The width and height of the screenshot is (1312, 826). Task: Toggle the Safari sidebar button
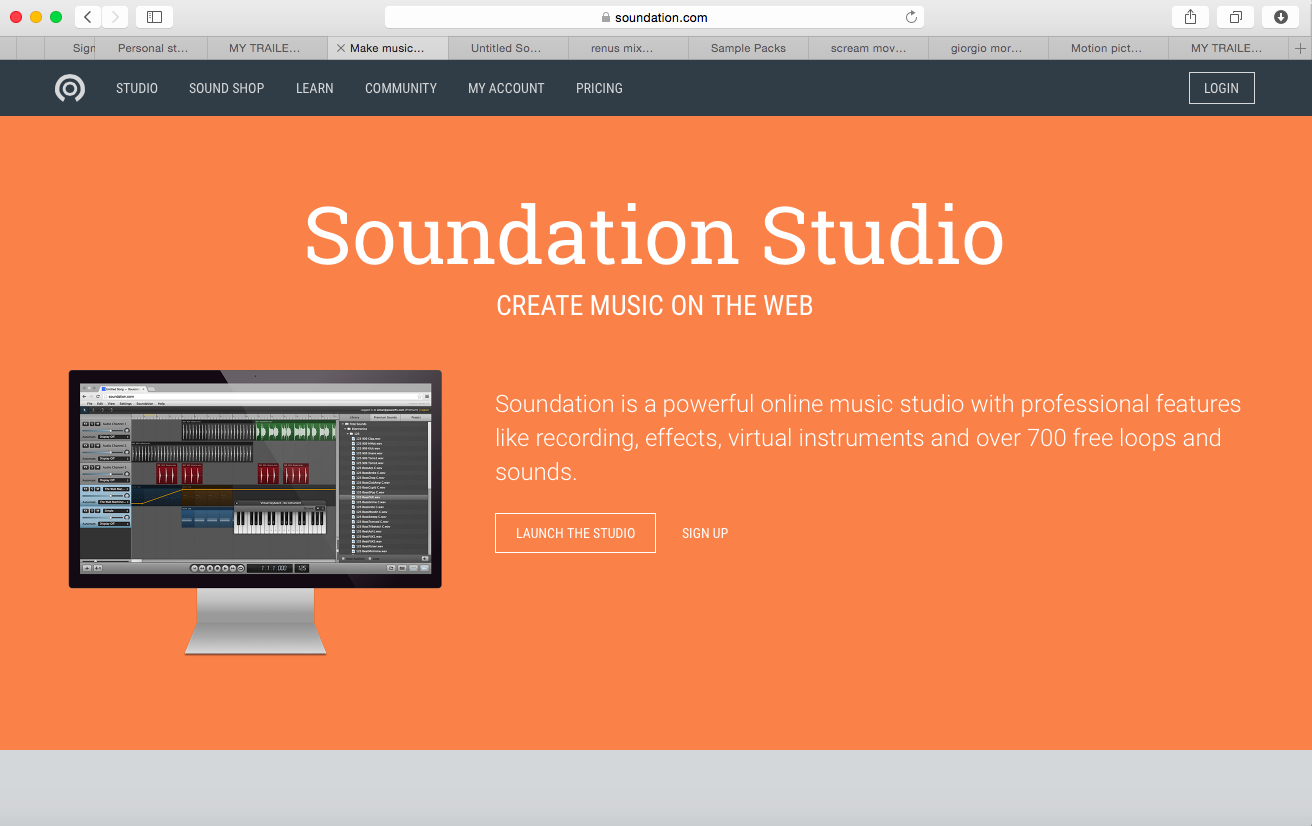154,17
